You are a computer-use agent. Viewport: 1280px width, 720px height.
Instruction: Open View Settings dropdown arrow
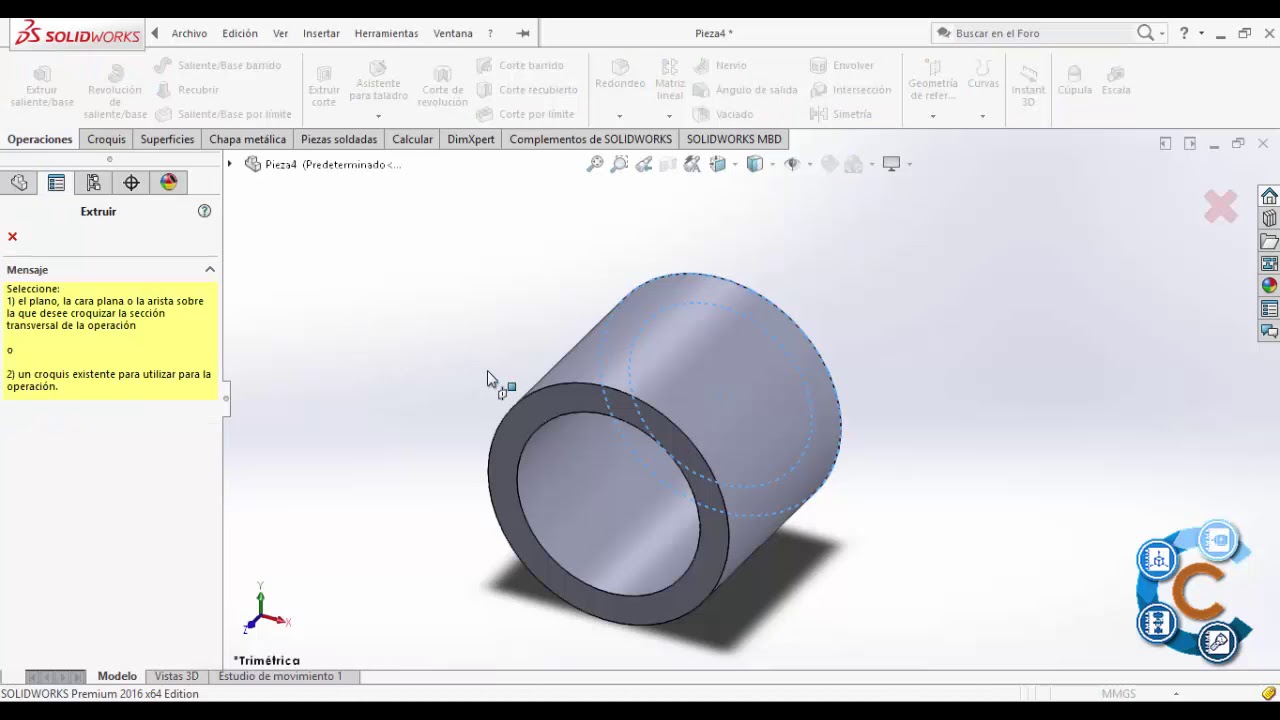909,164
